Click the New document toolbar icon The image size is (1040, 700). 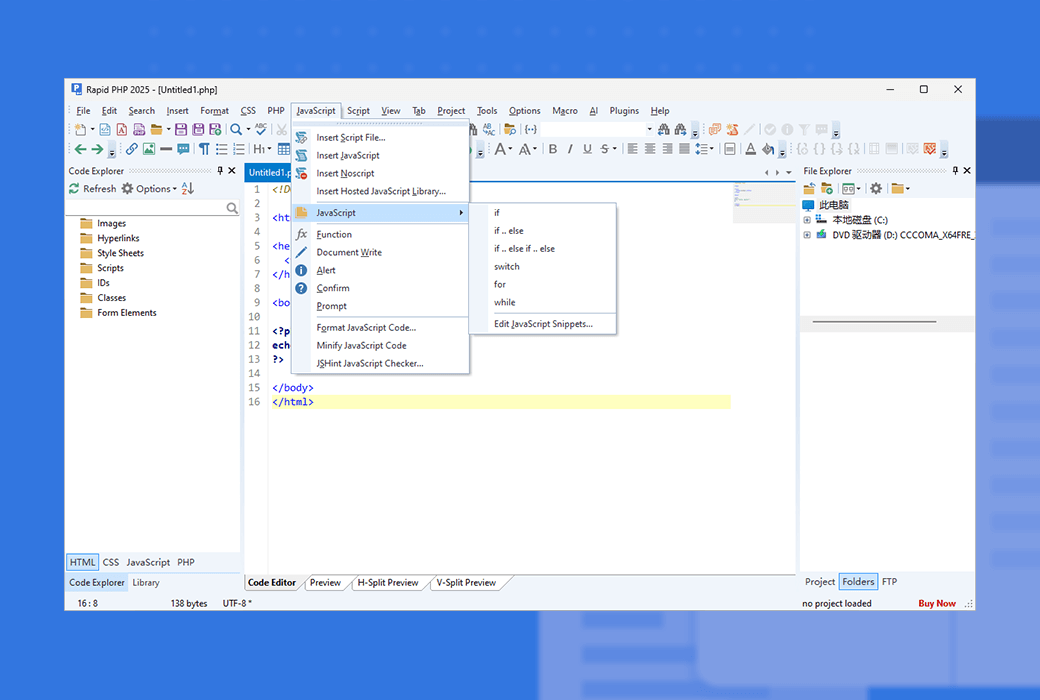[80, 129]
